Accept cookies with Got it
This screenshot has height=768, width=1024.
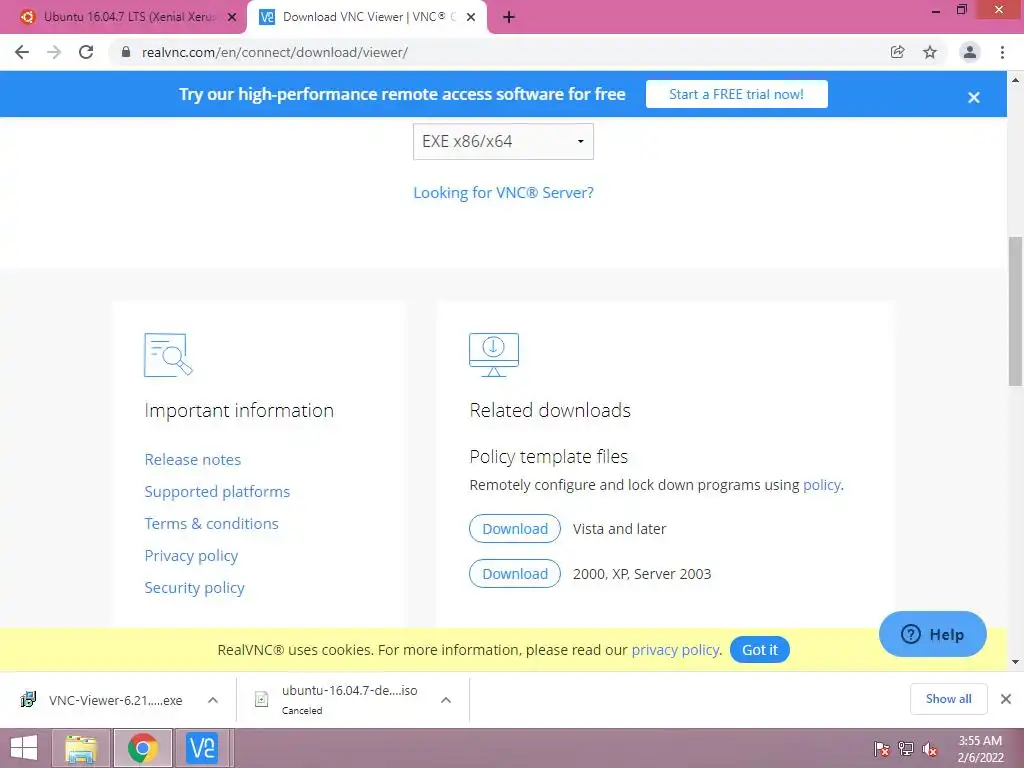(x=760, y=650)
